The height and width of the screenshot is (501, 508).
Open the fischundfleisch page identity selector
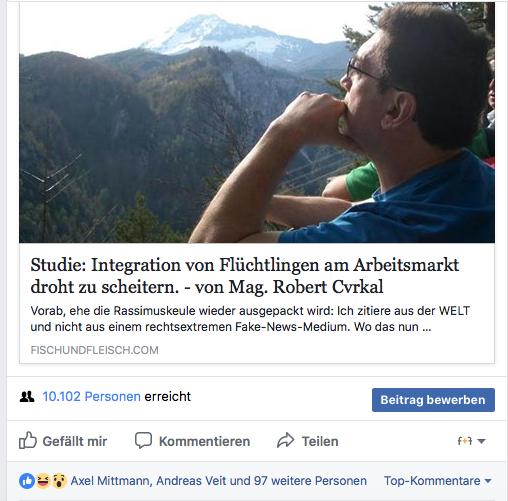(x=471, y=441)
